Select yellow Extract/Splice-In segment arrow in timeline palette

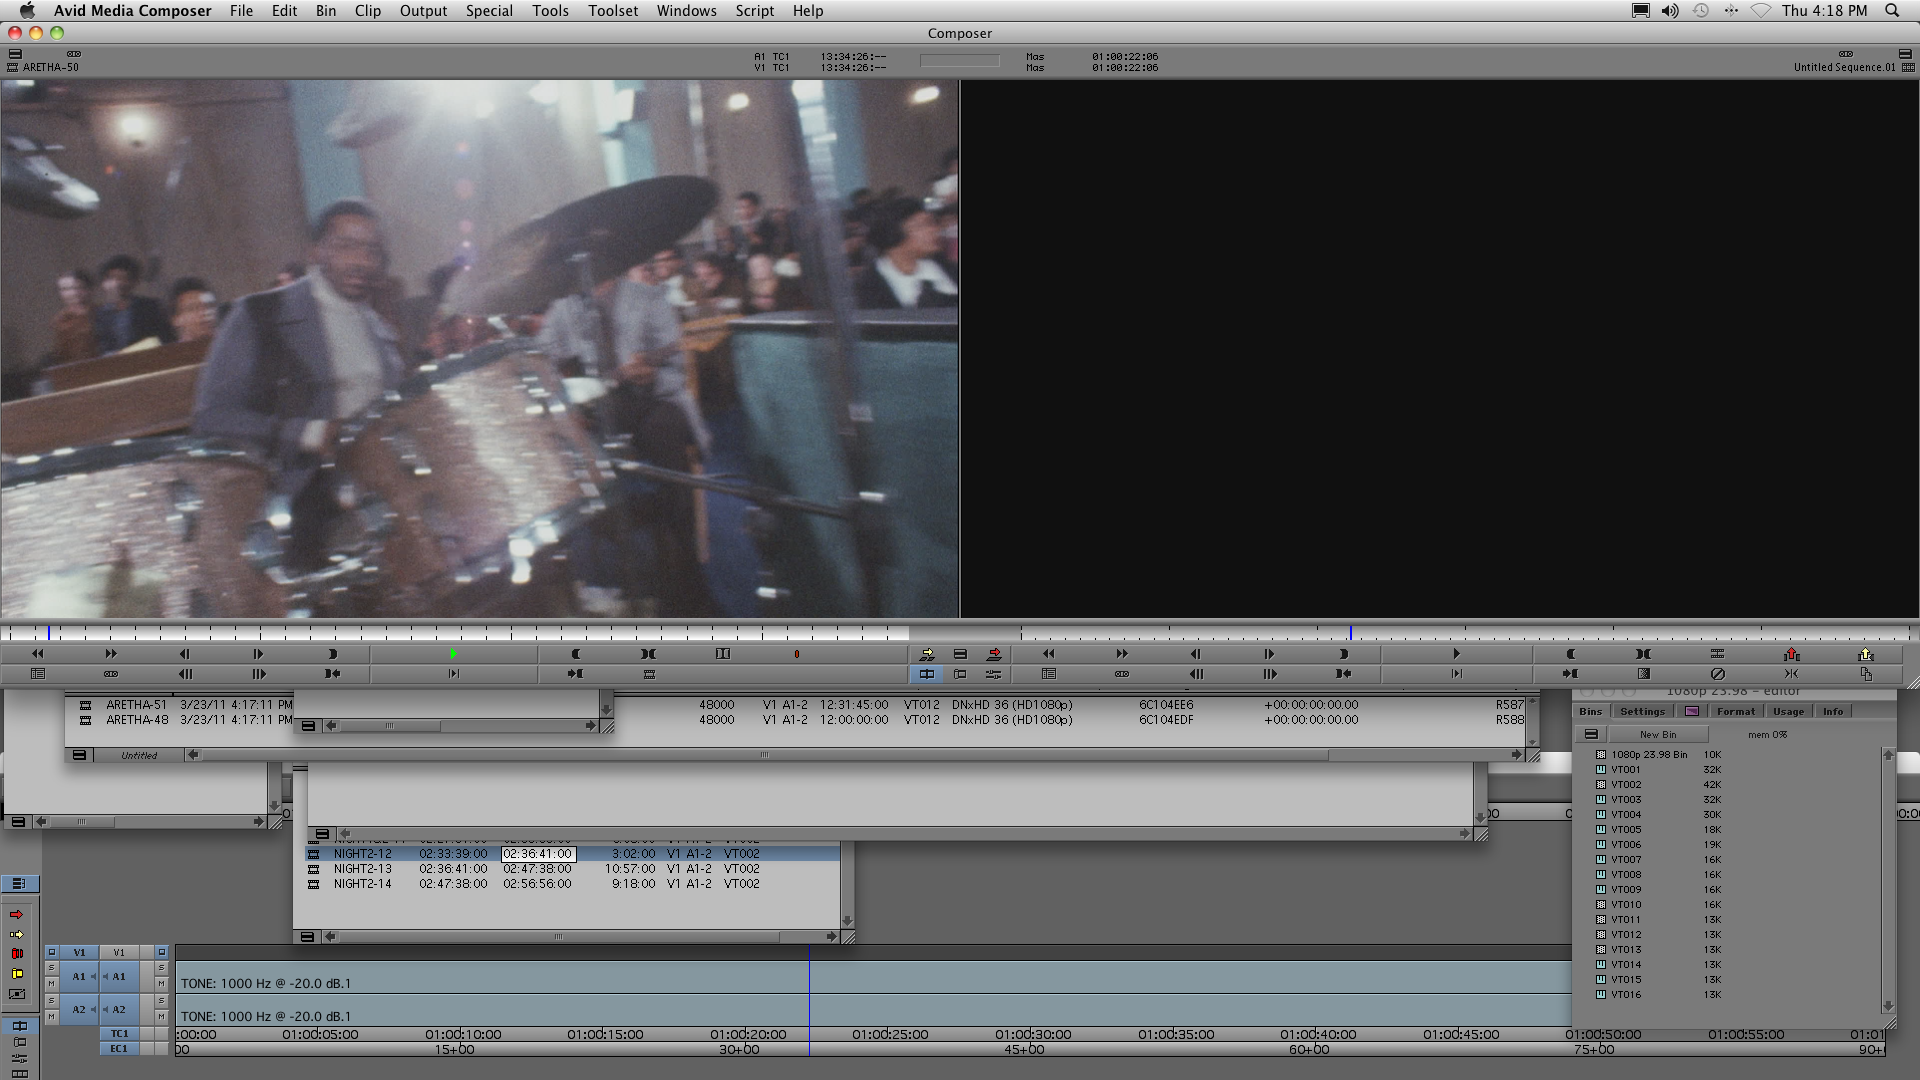tap(17, 935)
